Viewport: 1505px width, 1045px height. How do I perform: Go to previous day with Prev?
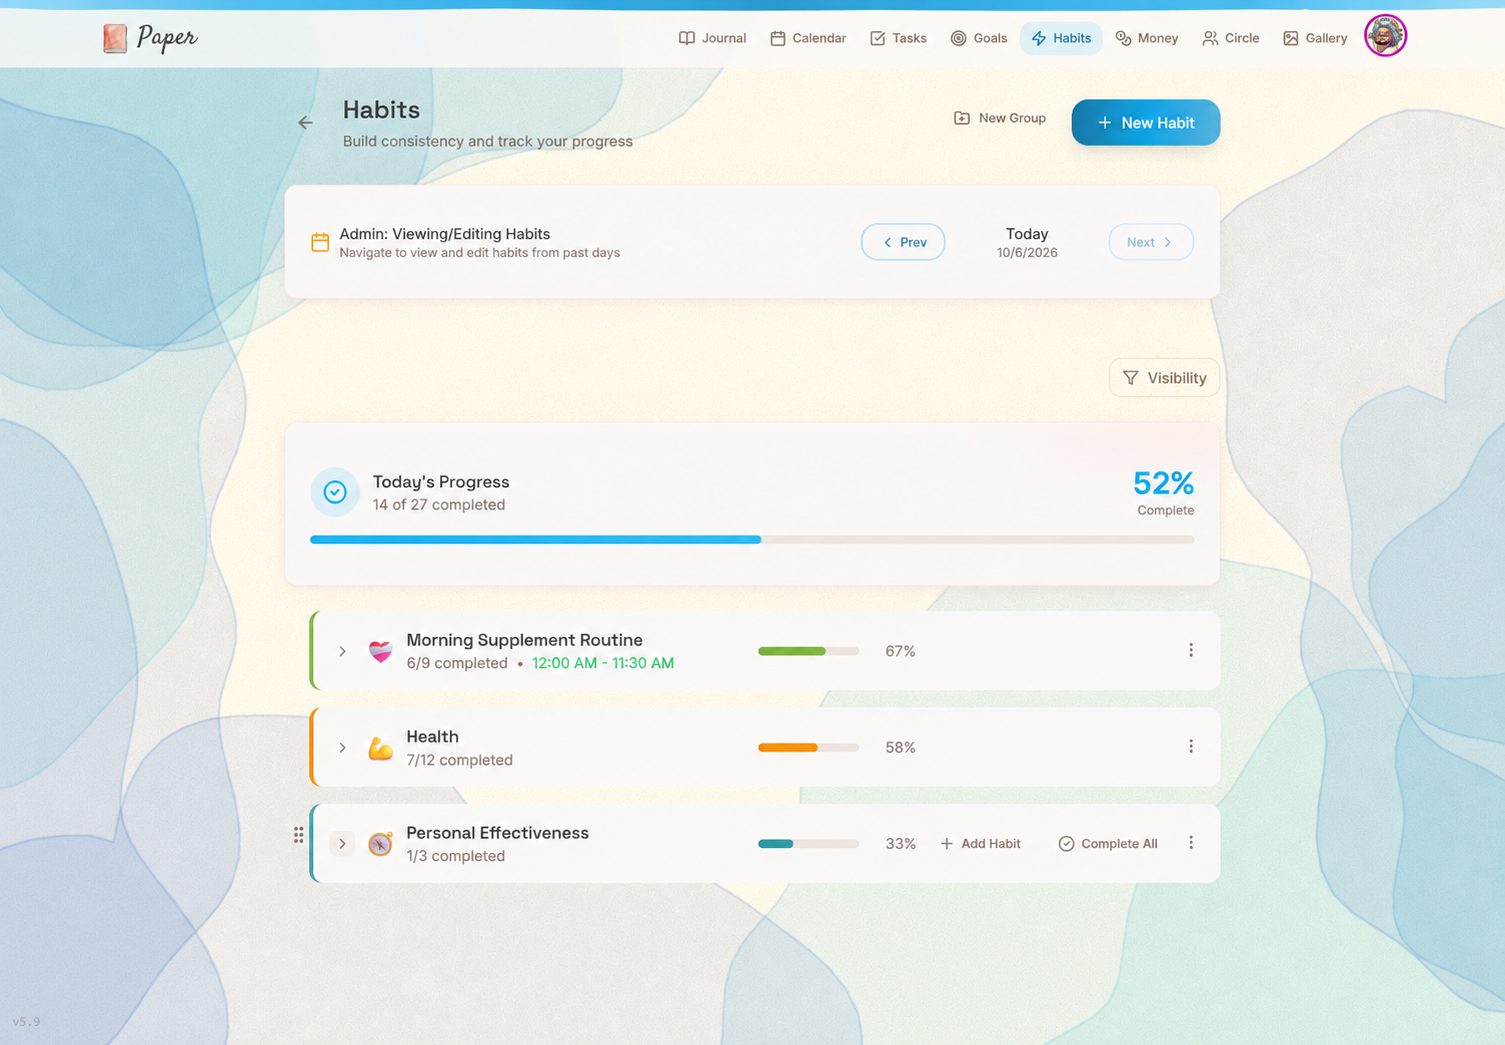point(903,242)
